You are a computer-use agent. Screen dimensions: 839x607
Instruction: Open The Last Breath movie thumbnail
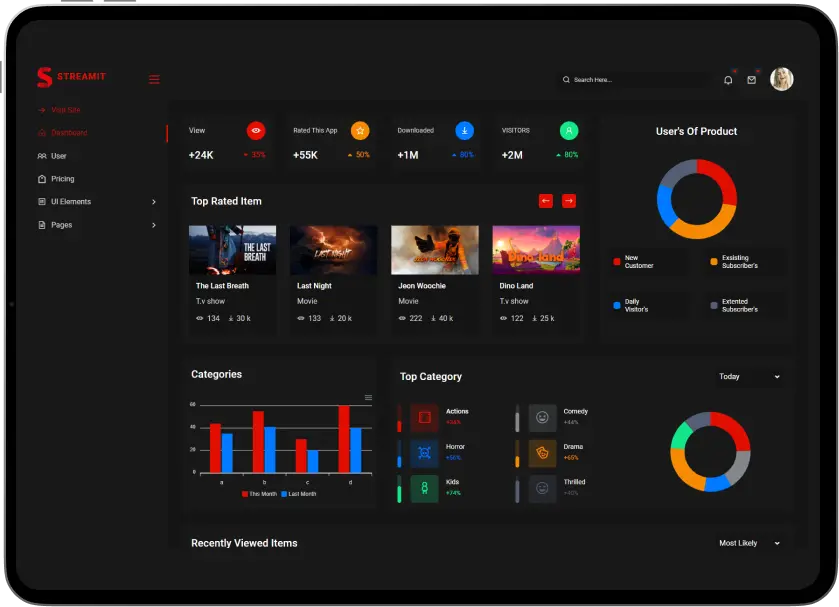(232, 249)
